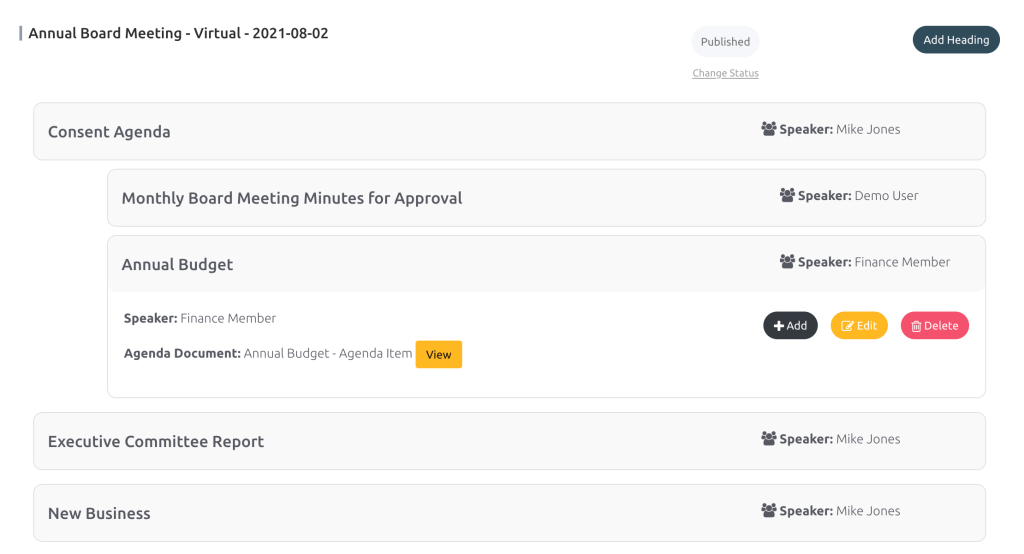Click the Annual Board Meeting title
This screenshot has height=554, width=1024.
tap(178, 33)
